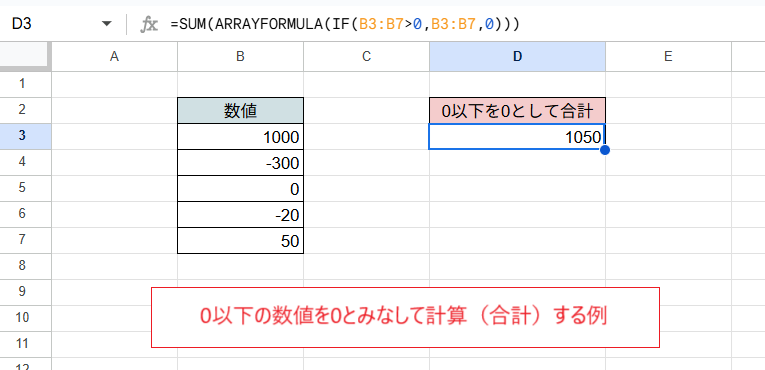
Task: Click the cell containing 0 in column B
Action: click(x=241, y=188)
